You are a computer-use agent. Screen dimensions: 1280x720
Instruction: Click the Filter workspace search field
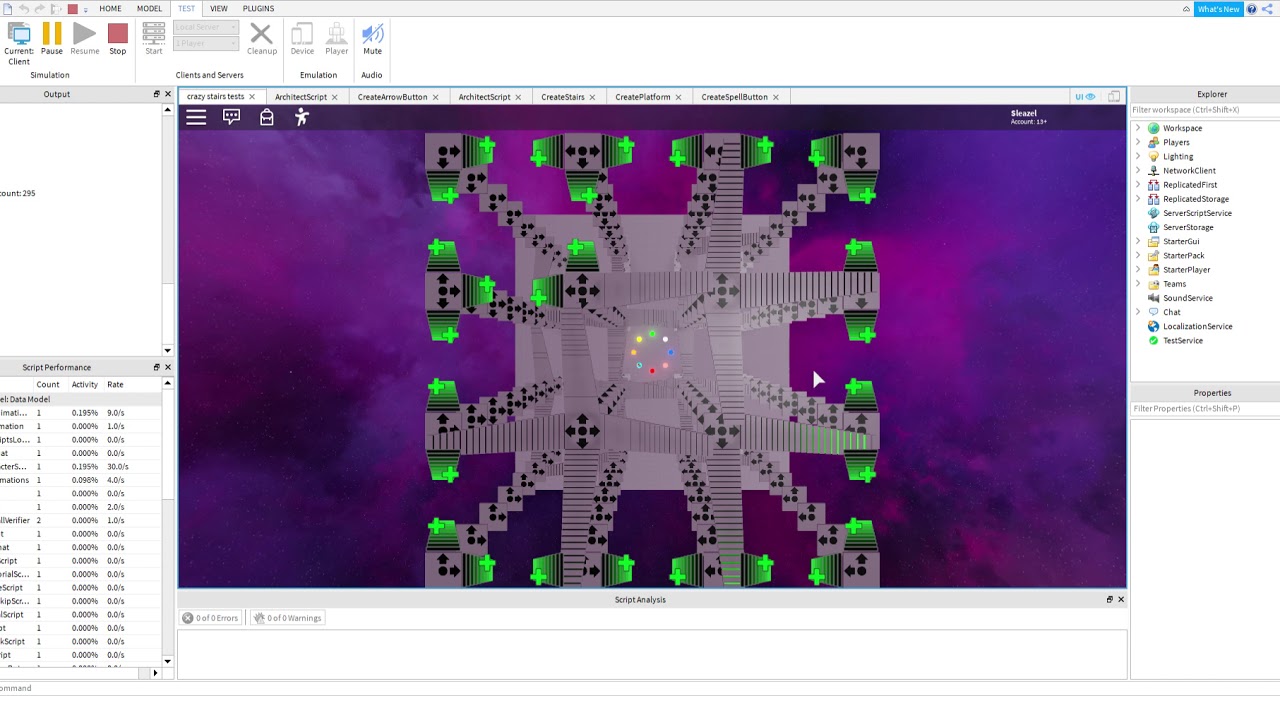pyautogui.click(x=1205, y=110)
